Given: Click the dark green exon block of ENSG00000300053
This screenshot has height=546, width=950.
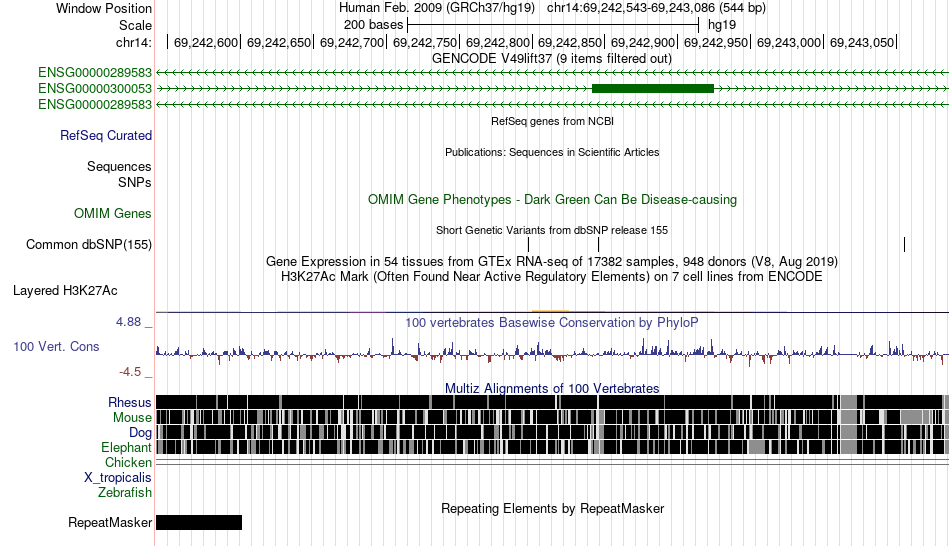Looking at the screenshot, I should pos(653,88).
